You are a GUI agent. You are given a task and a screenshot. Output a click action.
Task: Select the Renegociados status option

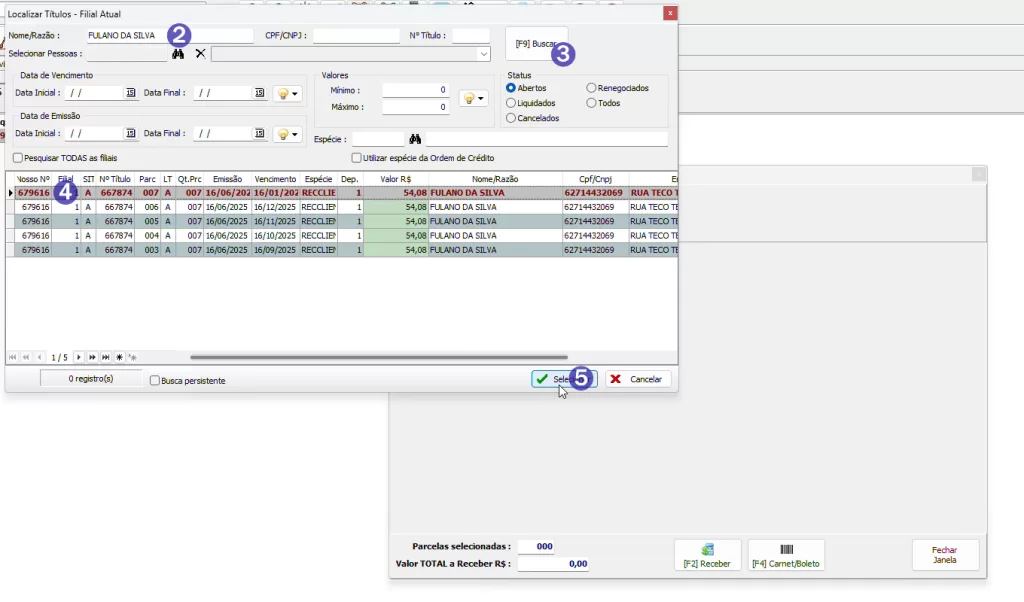point(592,88)
